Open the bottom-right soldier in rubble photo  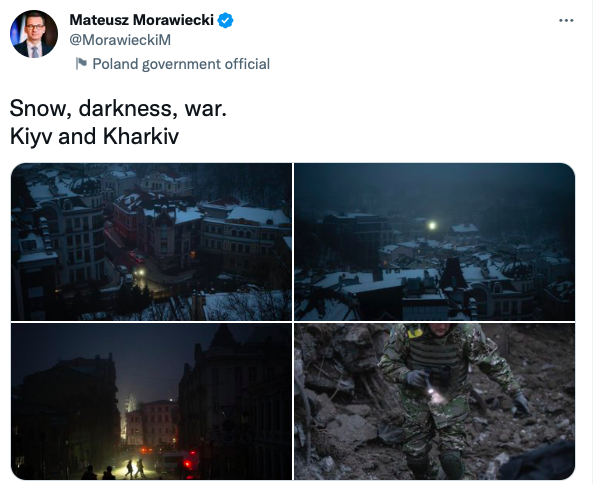click(435, 401)
